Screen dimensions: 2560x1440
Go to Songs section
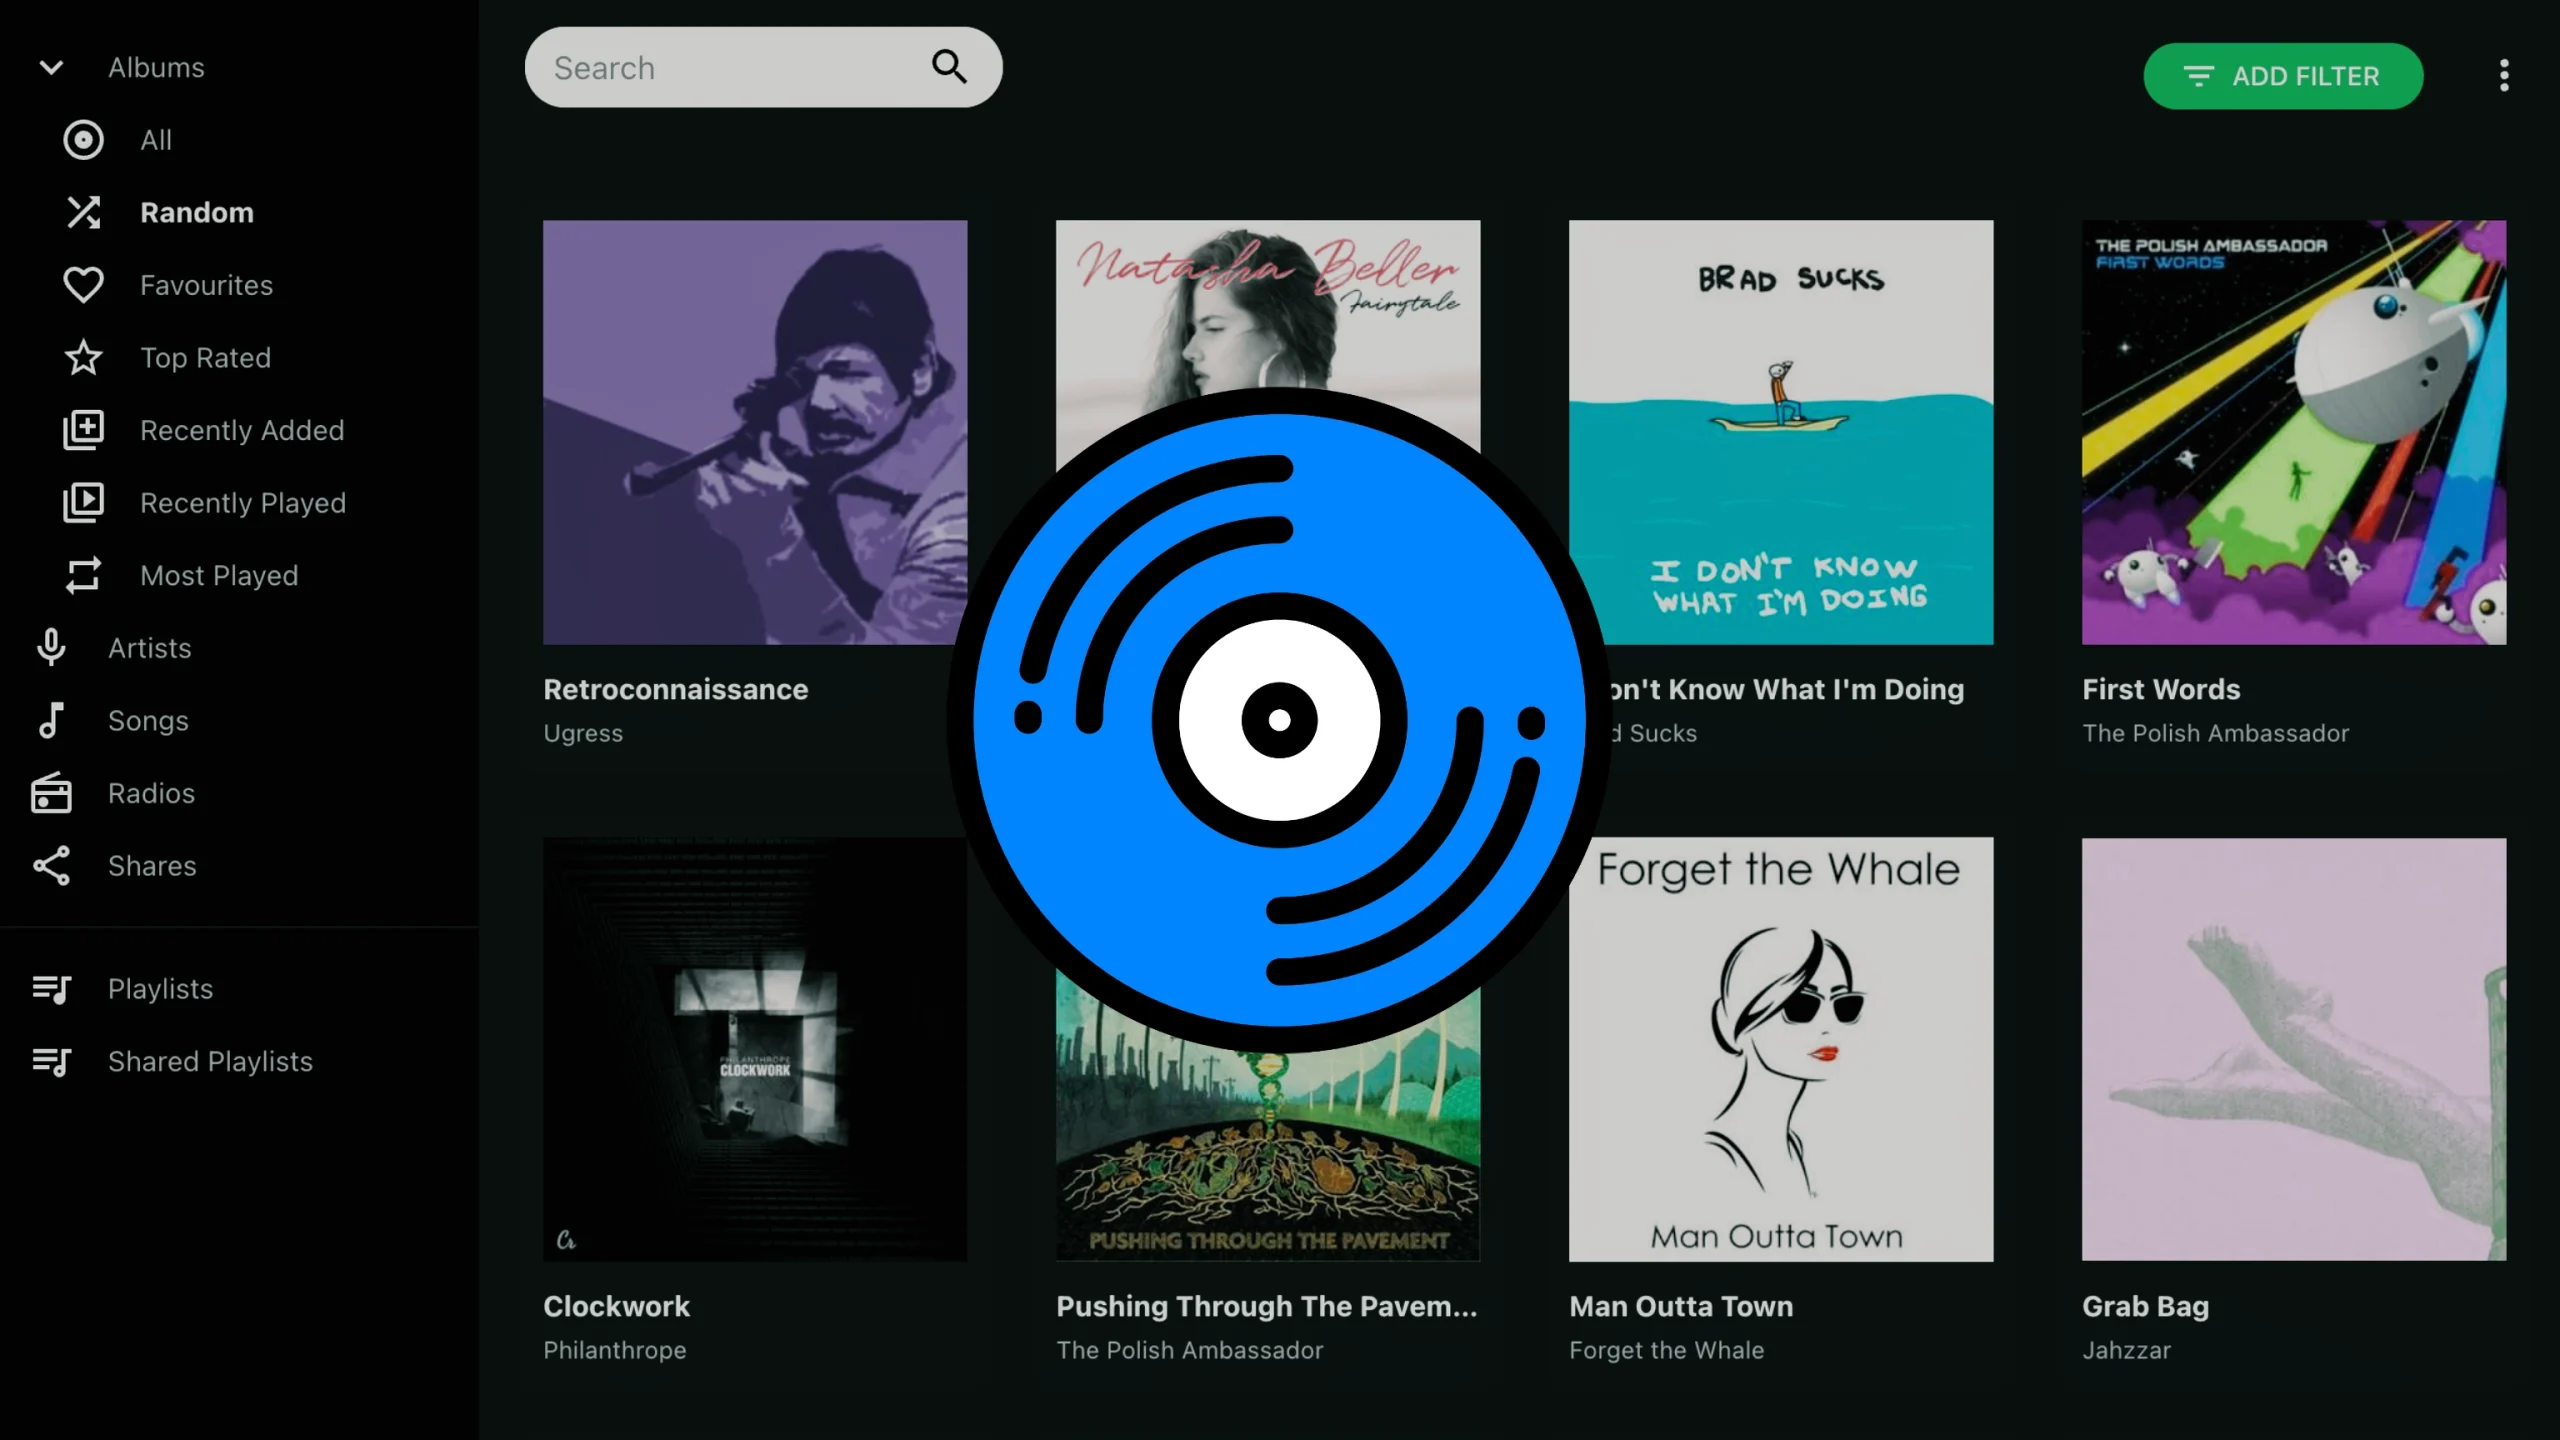(x=148, y=721)
